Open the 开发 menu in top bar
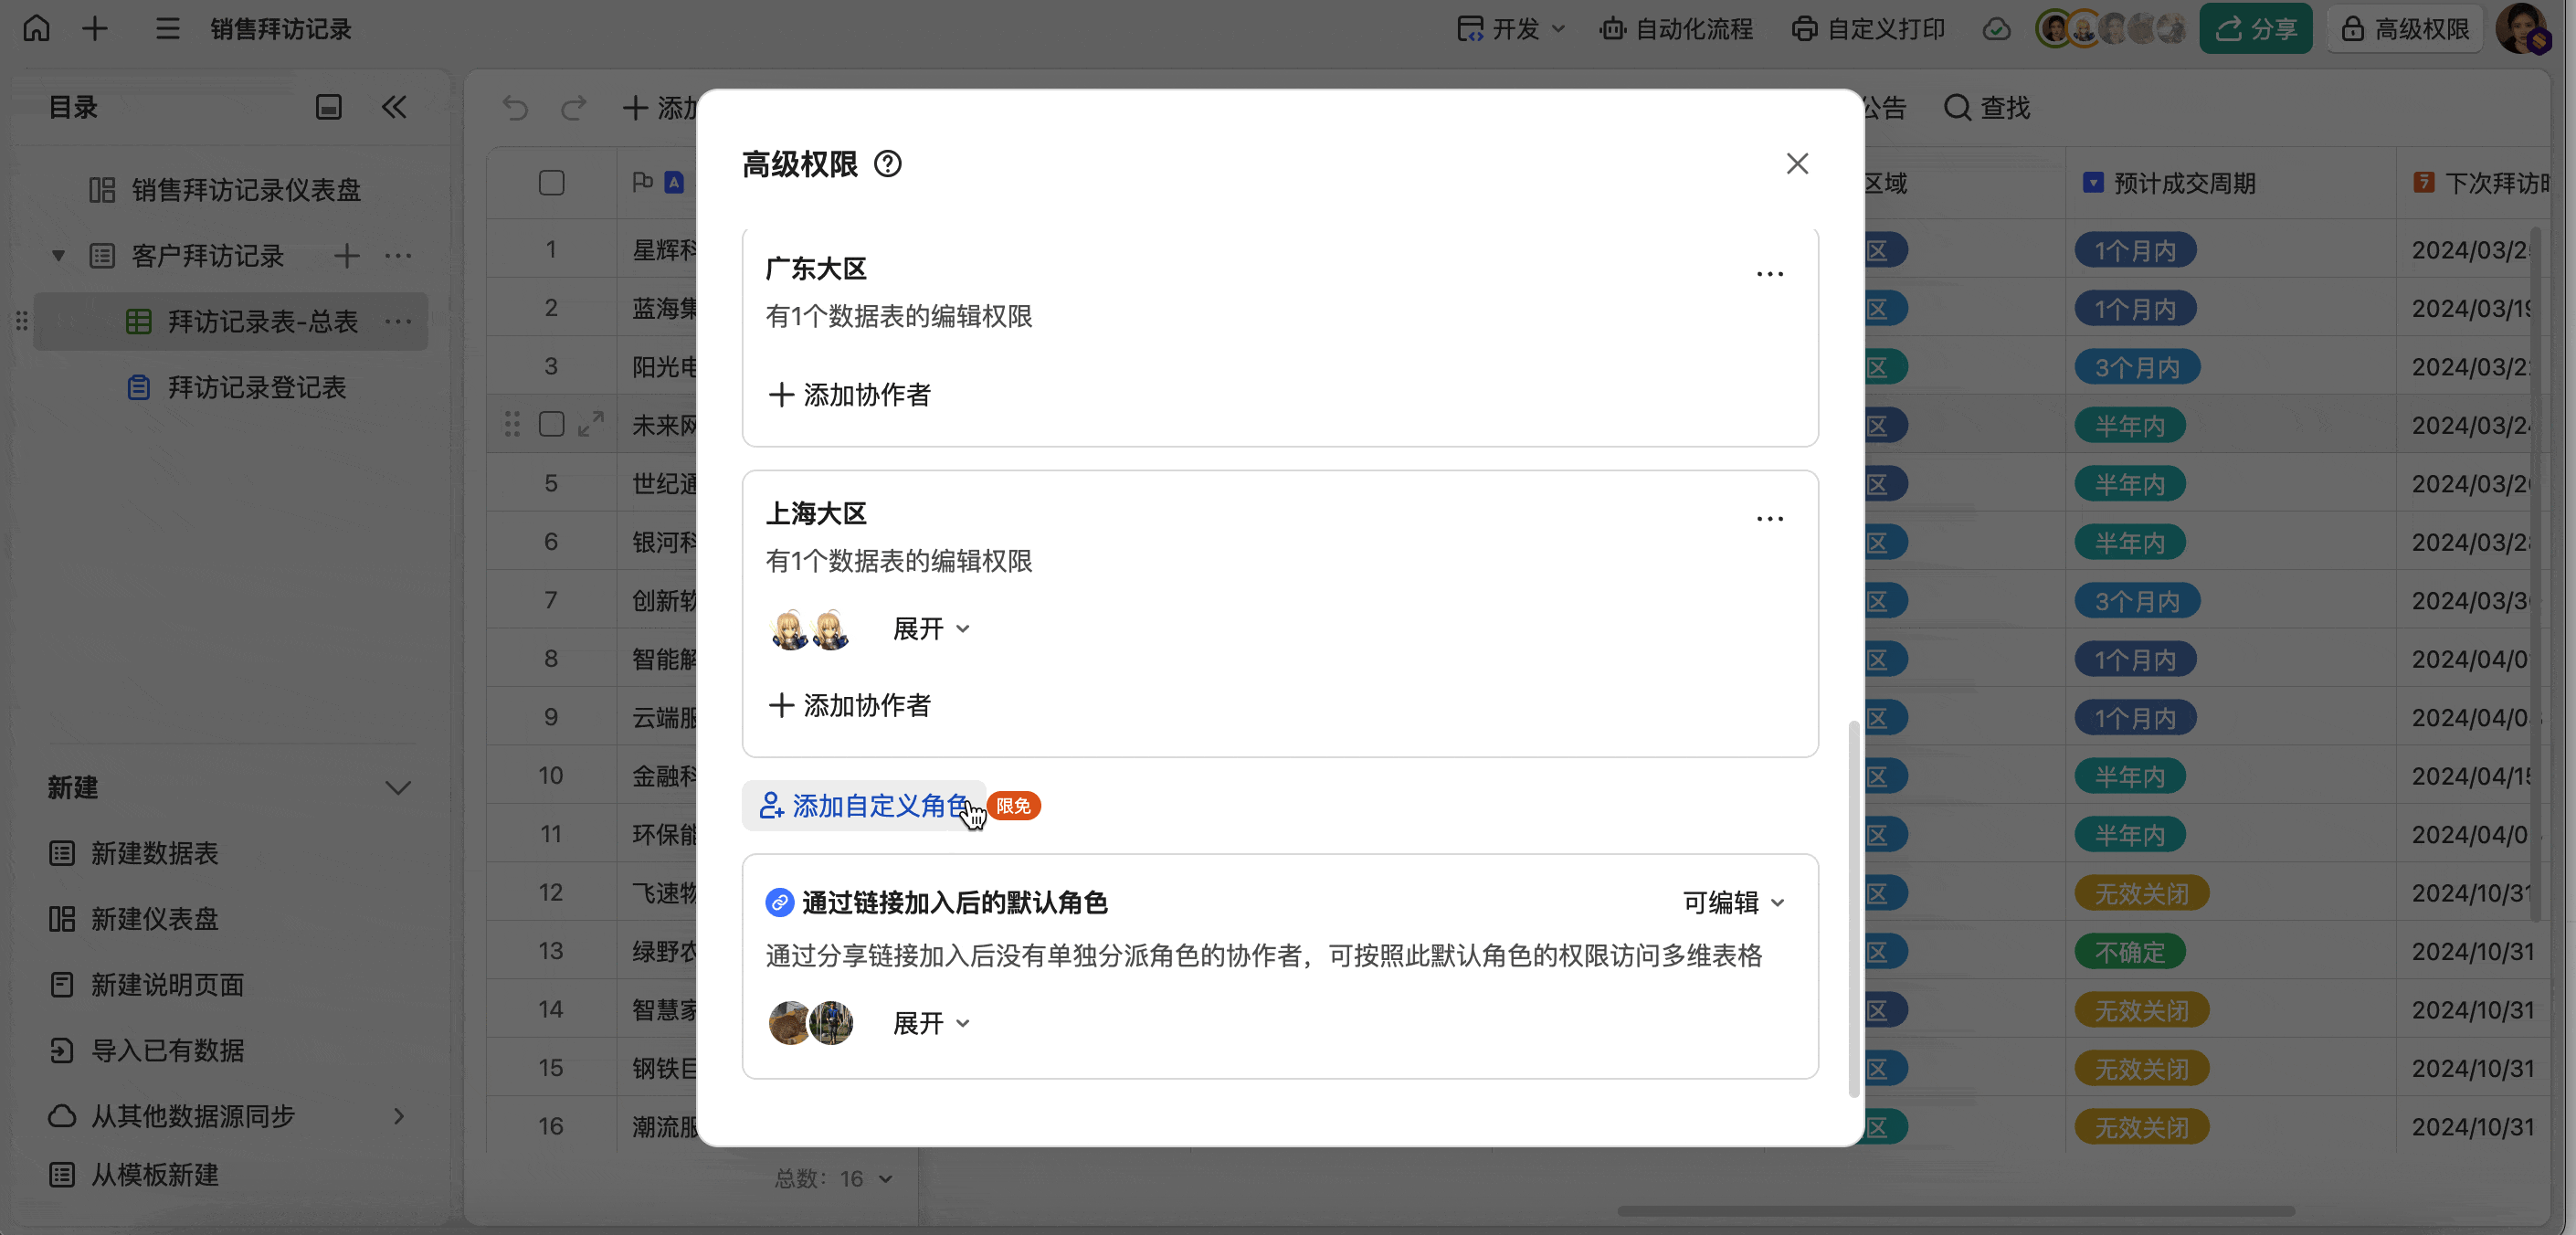Image resolution: width=2576 pixels, height=1235 pixels. coord(1510,29)
